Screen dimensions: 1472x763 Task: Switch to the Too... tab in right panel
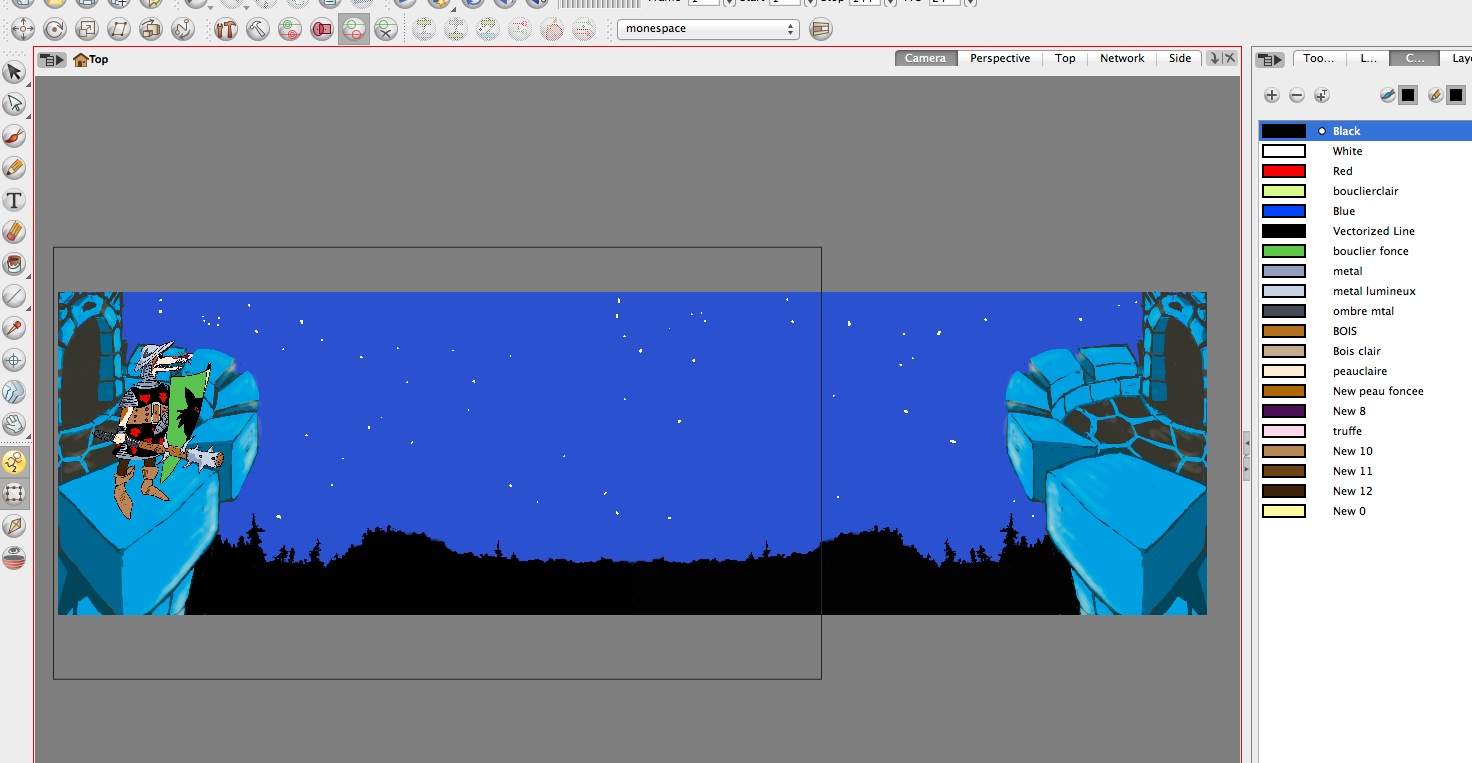(1318, 58)
